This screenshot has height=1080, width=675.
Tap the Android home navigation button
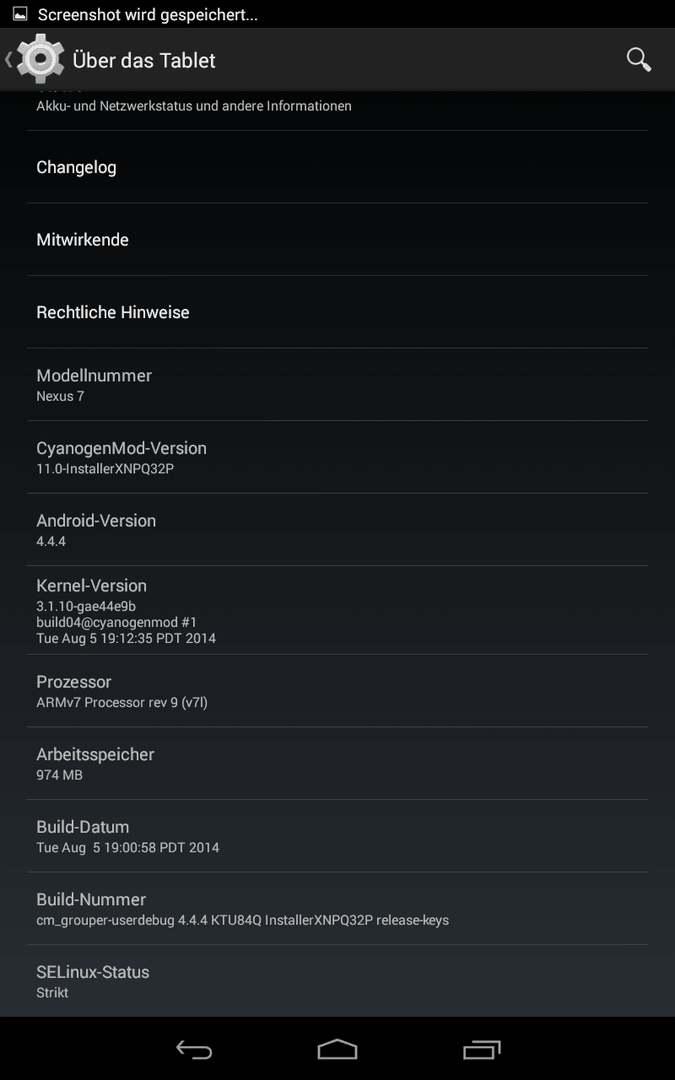338,1049
